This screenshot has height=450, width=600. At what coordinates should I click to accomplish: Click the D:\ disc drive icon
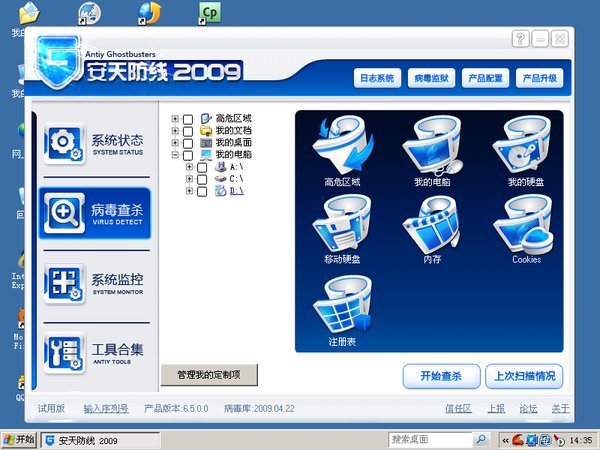[x=220, y=191]
